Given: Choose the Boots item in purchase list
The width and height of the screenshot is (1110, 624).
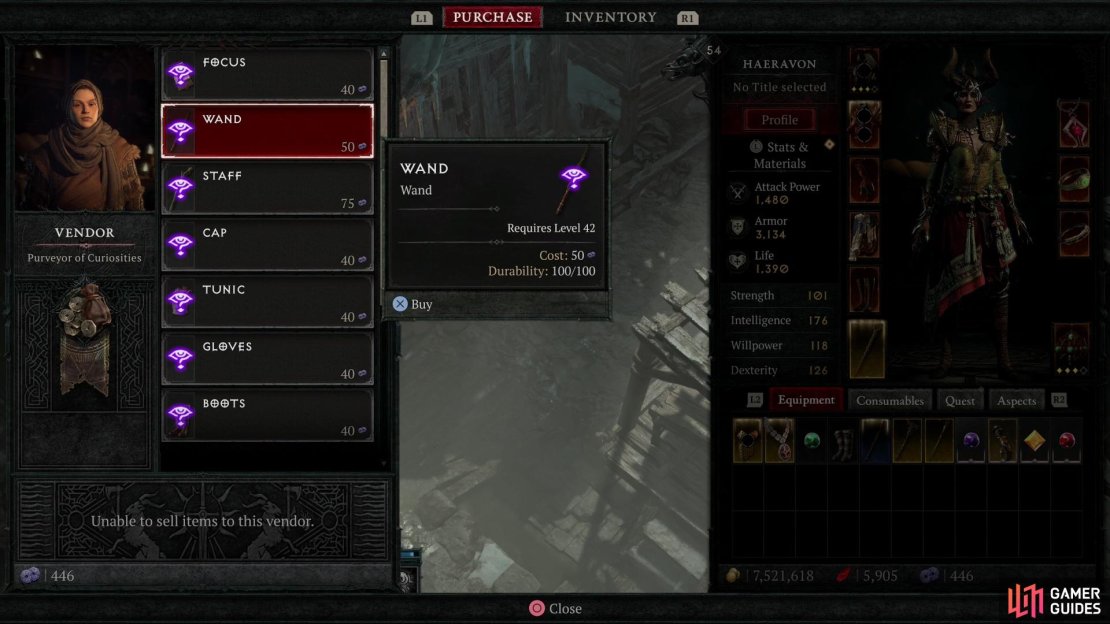Looking at the screenshot, I should click(x=267, y=416).
